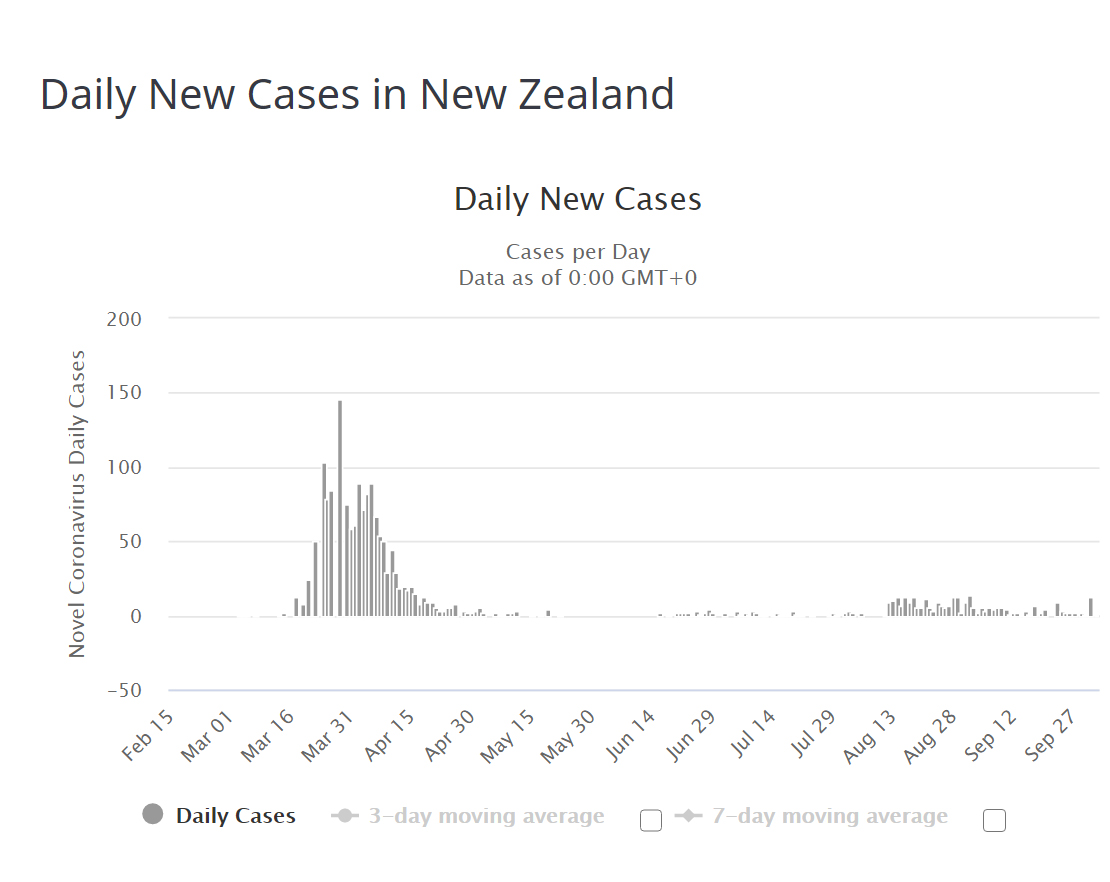Click the Daily New Cases in New Zealand heading

coord(357,94)
